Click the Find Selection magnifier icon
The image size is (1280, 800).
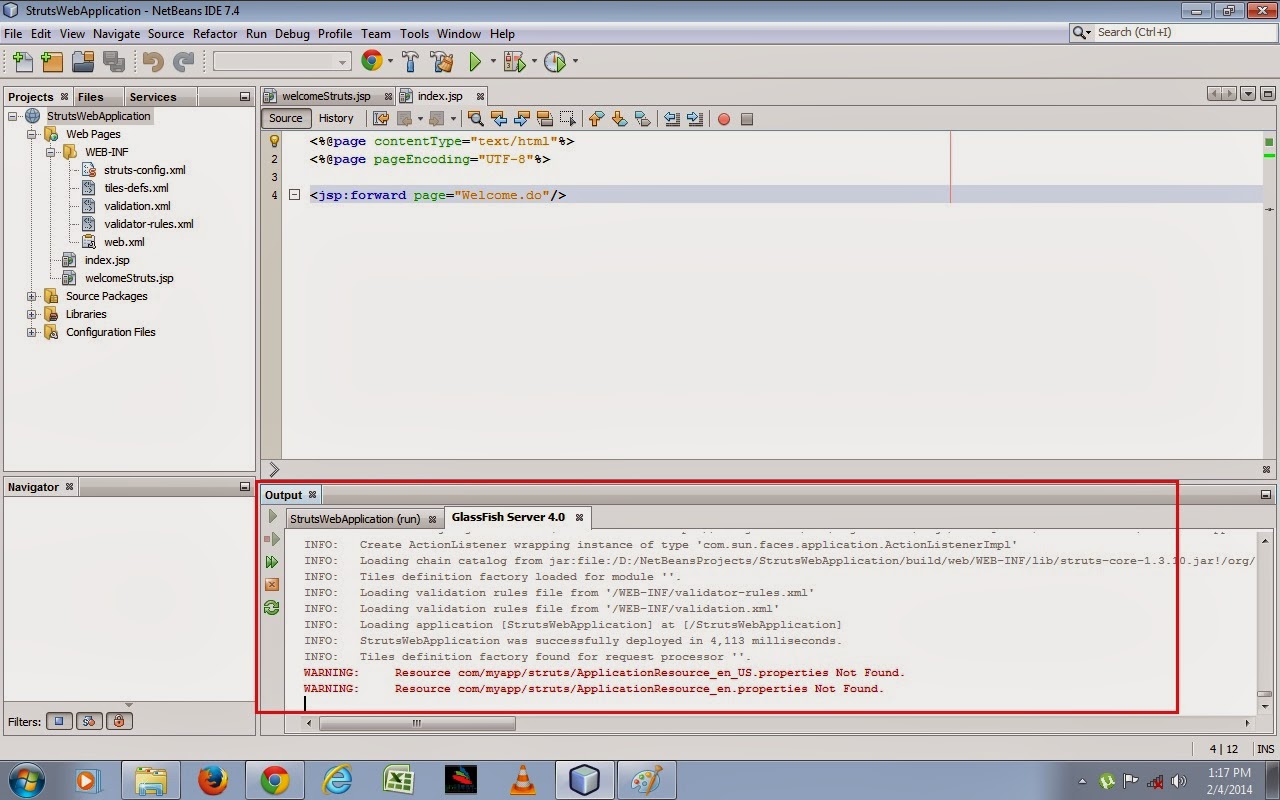click(475, 119)
